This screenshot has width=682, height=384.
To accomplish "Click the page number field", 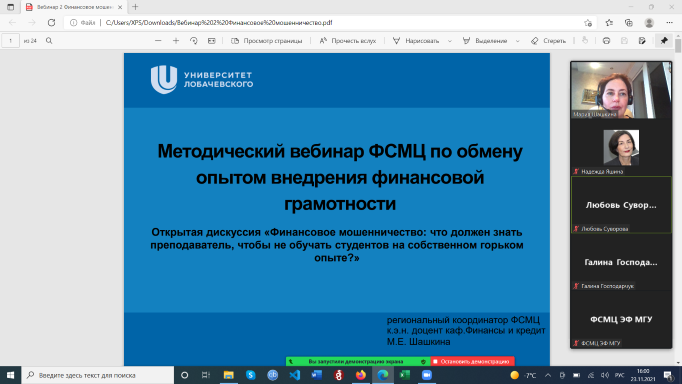I will (10, 40).
